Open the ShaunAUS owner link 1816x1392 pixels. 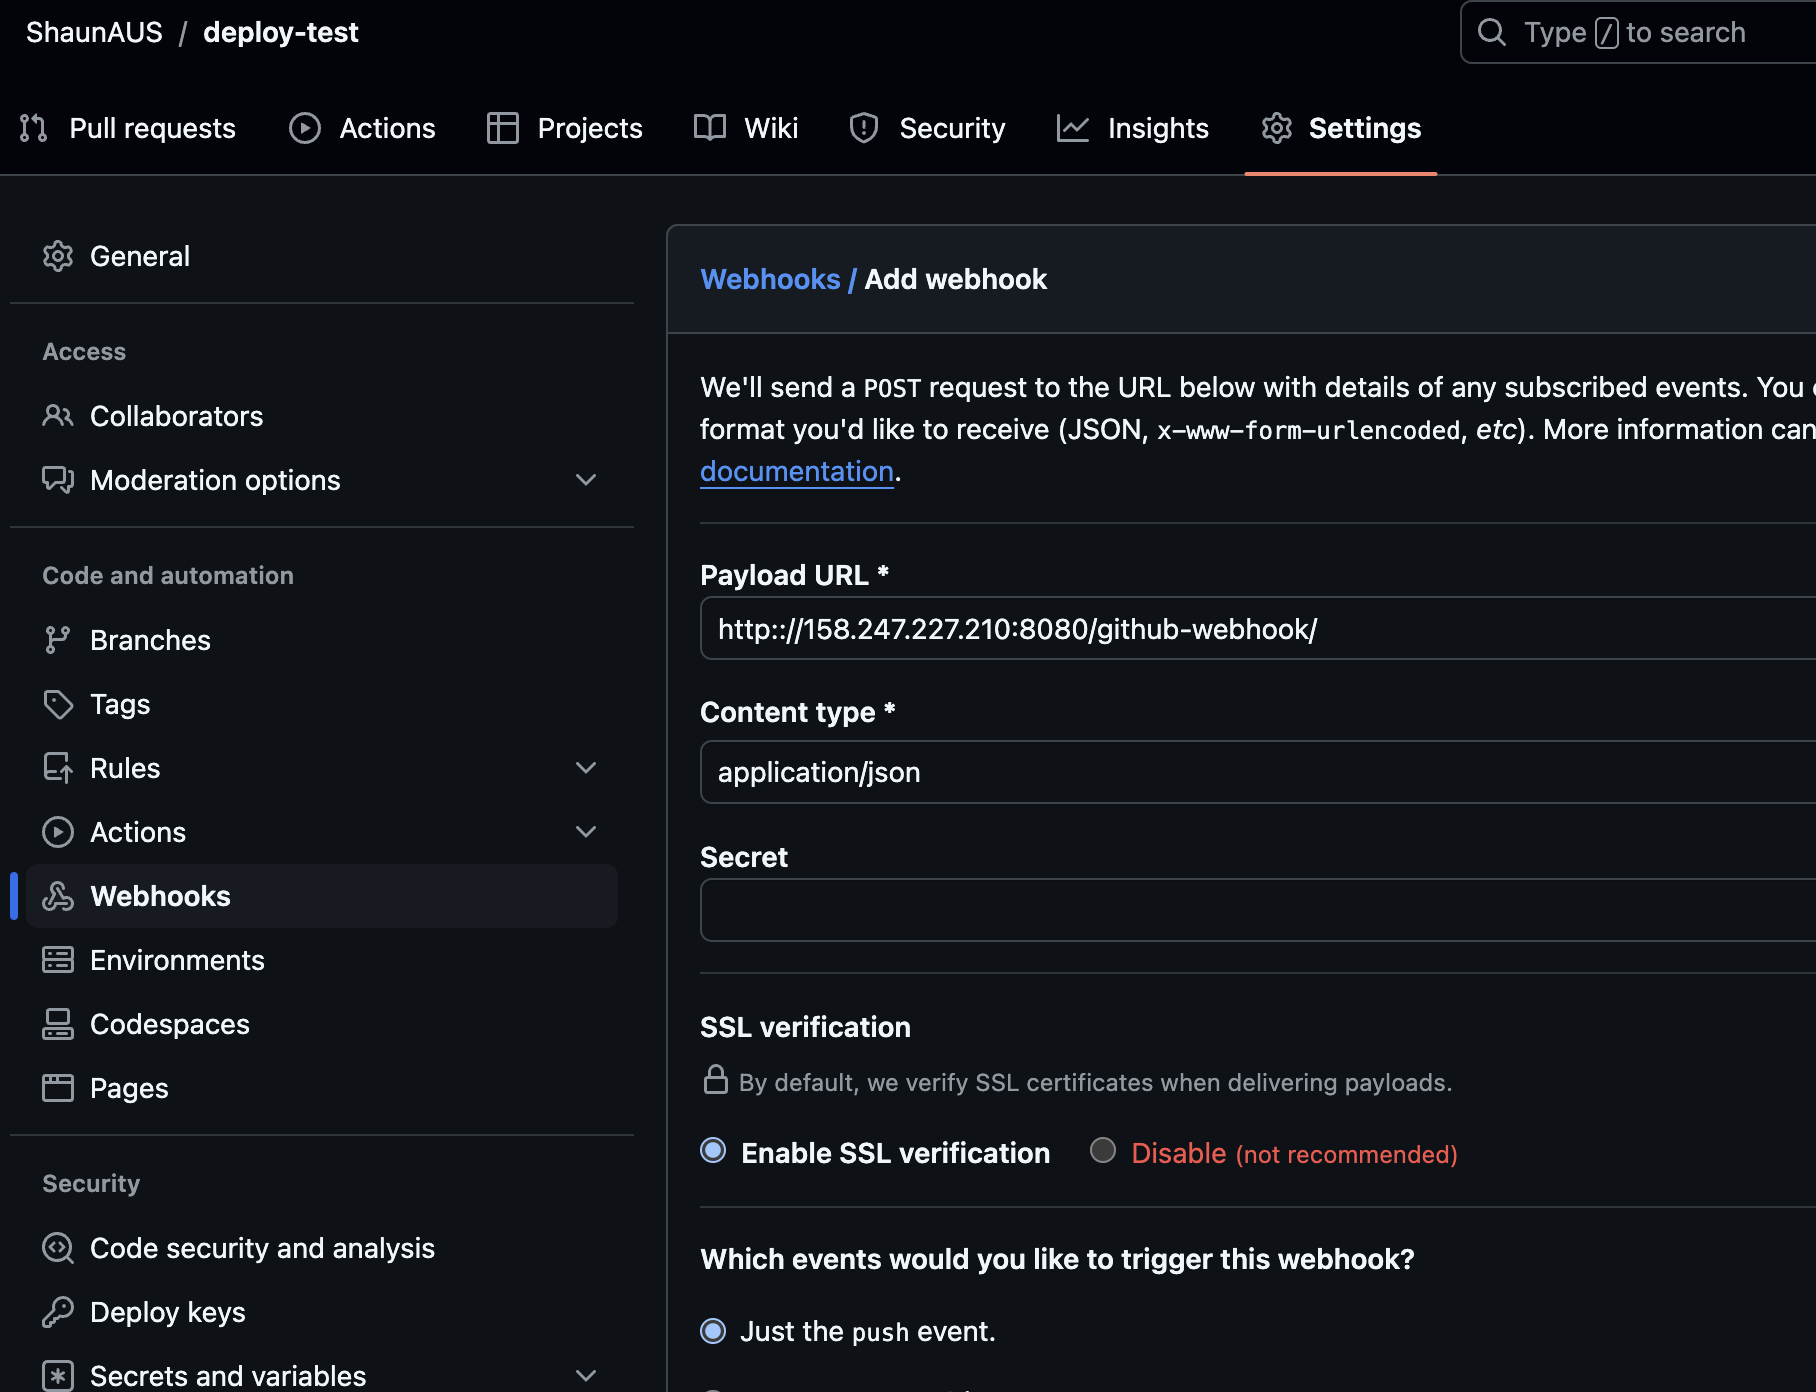pyautogui.click(x=94, y=32)
